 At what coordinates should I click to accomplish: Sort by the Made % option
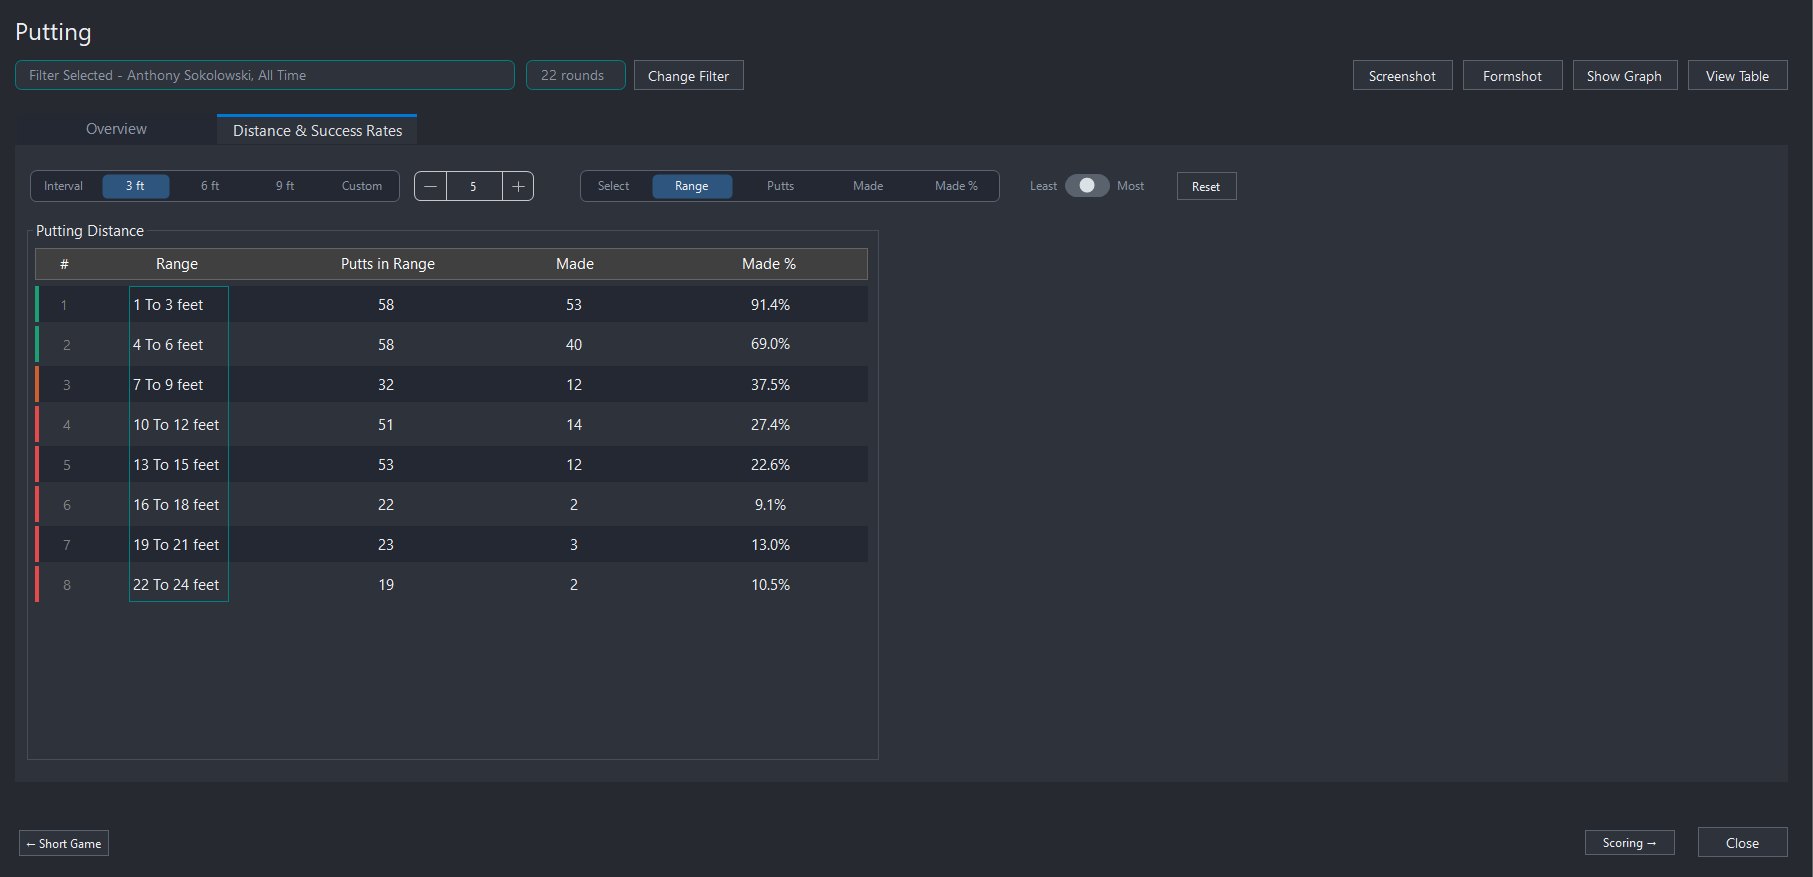point(956,186)
